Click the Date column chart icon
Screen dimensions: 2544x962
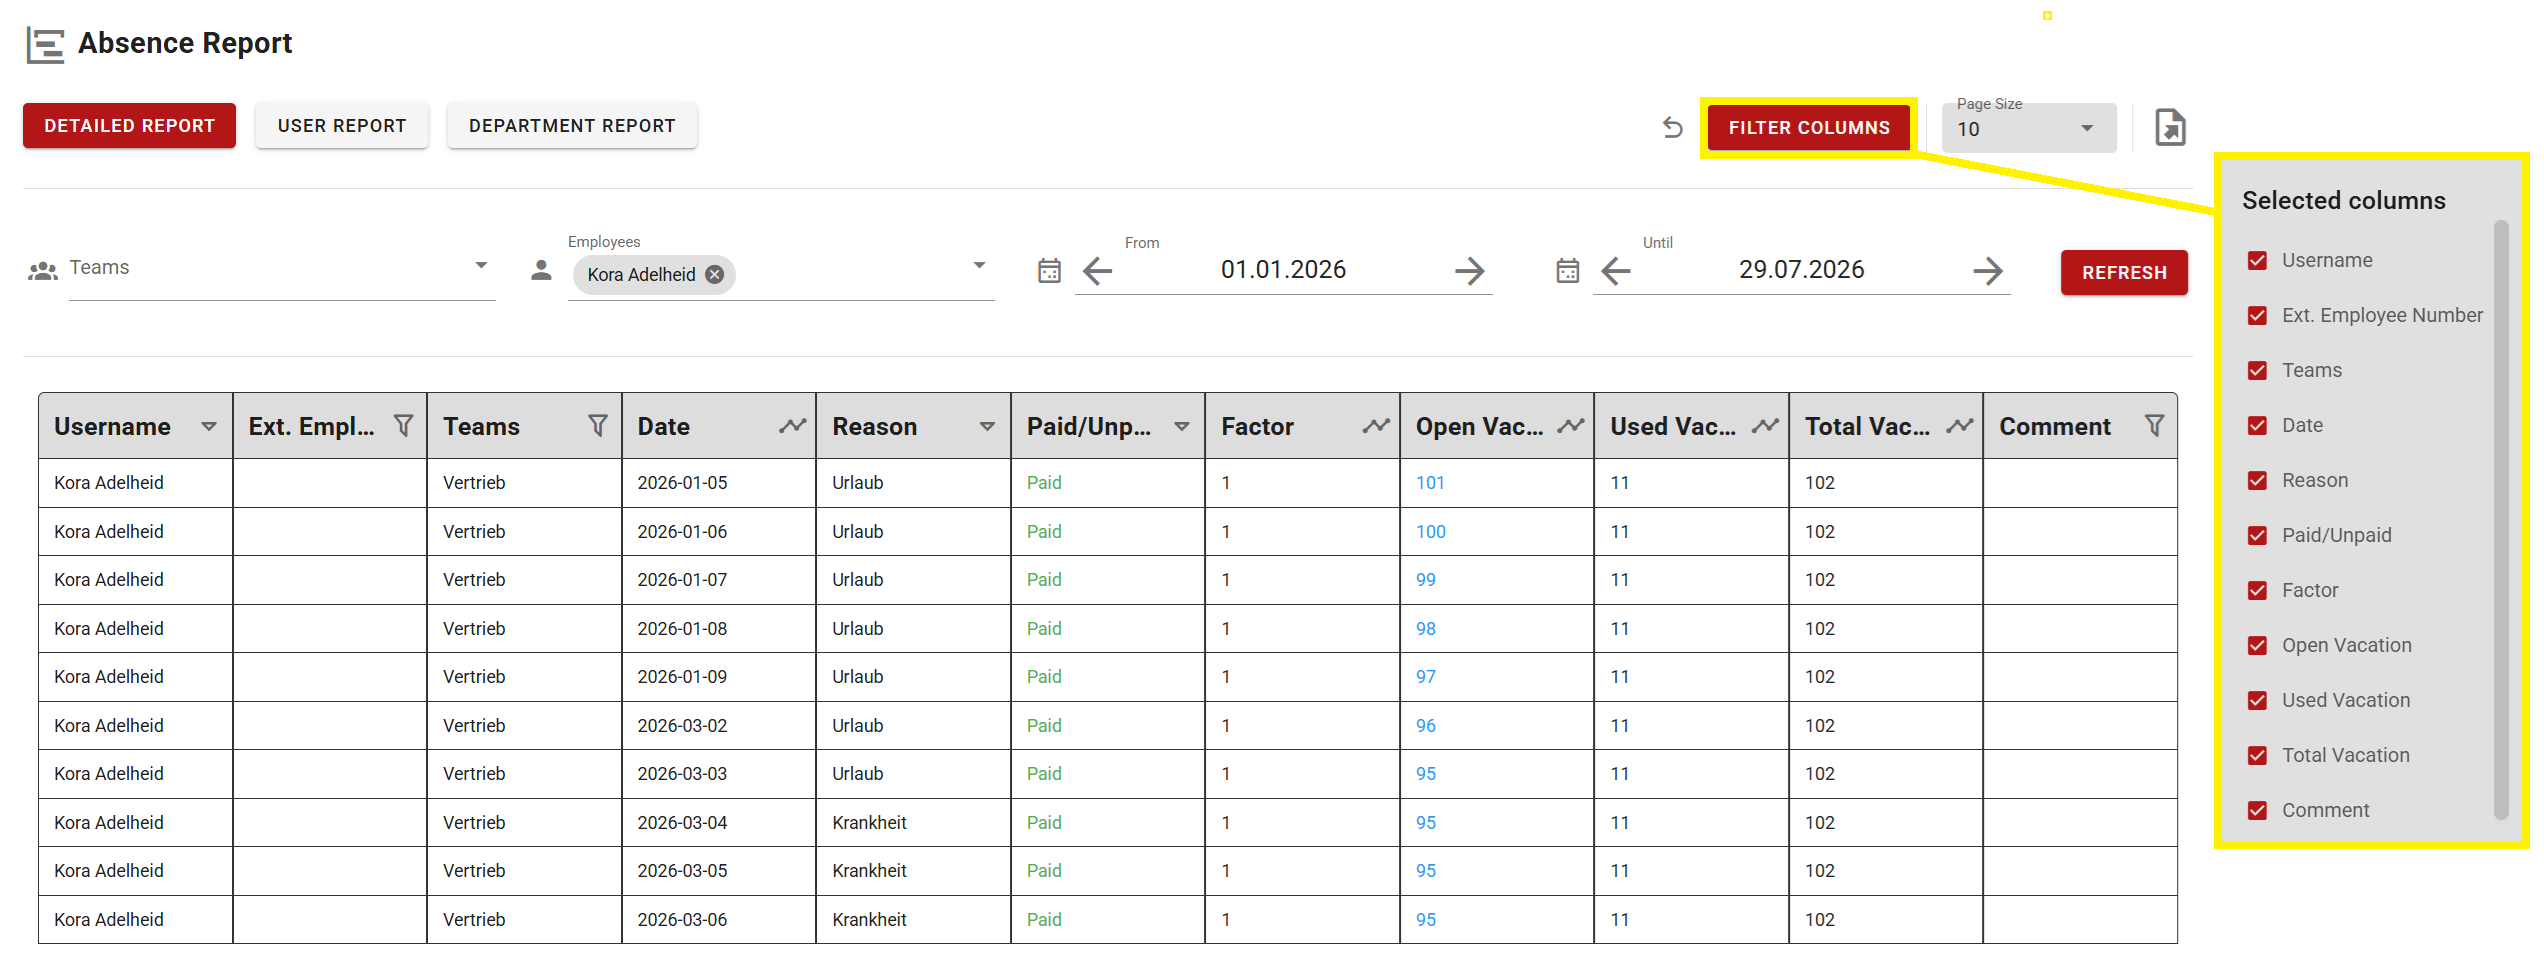click(793, 426)
